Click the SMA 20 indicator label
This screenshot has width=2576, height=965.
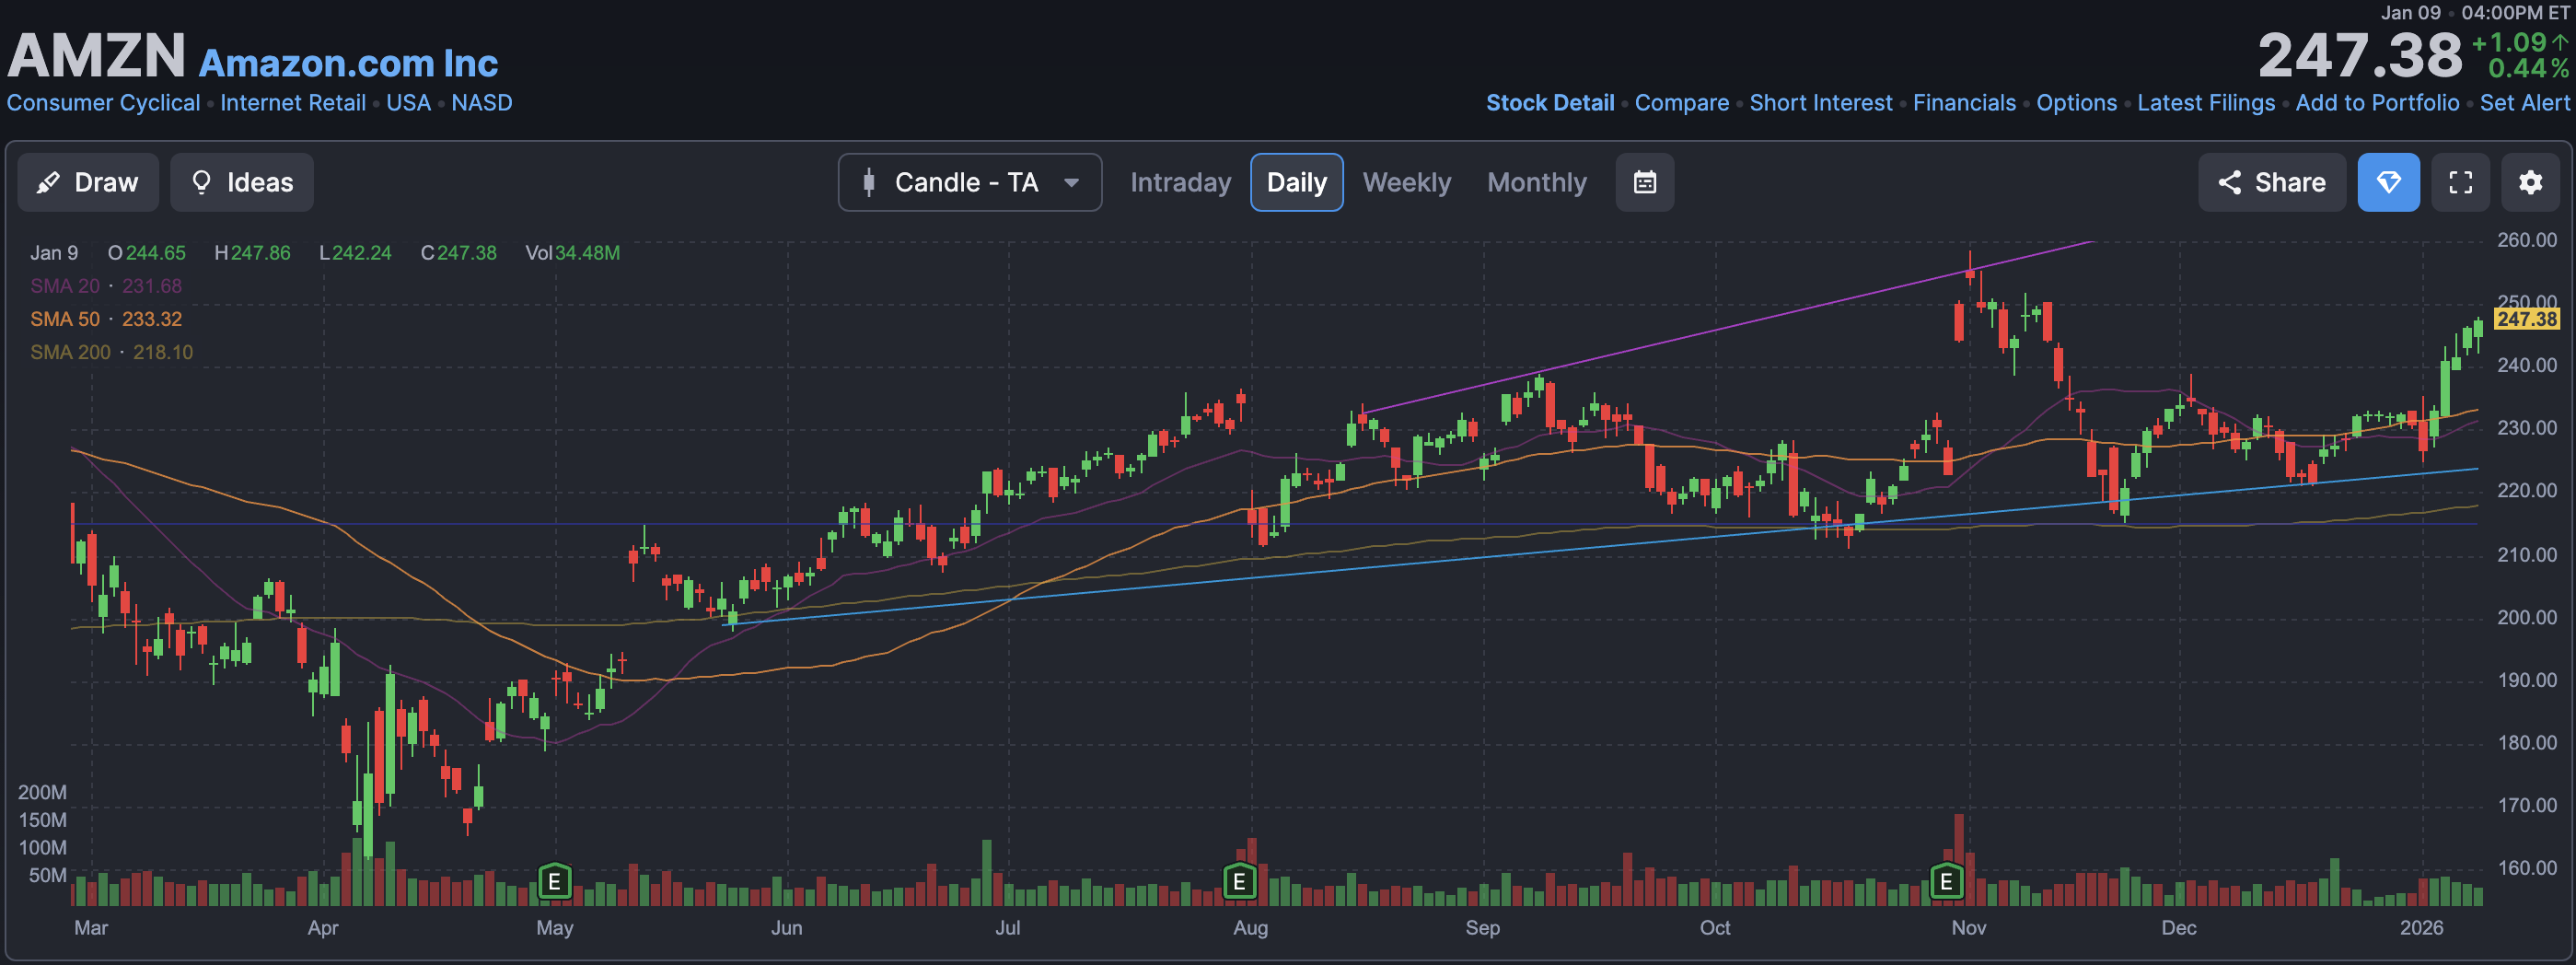pyautogui.click(x=65, y=286)
